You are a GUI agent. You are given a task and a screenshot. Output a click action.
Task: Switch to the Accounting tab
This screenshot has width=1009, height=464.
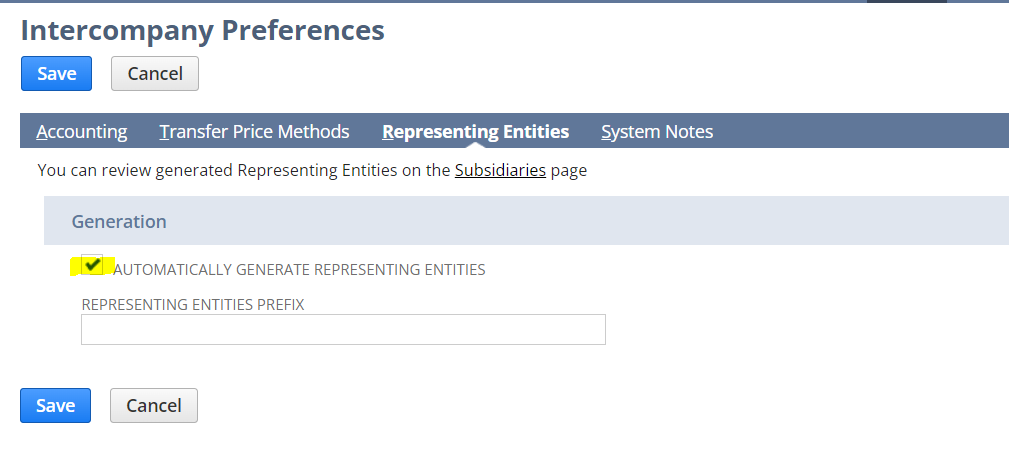[x=82, y=132]
